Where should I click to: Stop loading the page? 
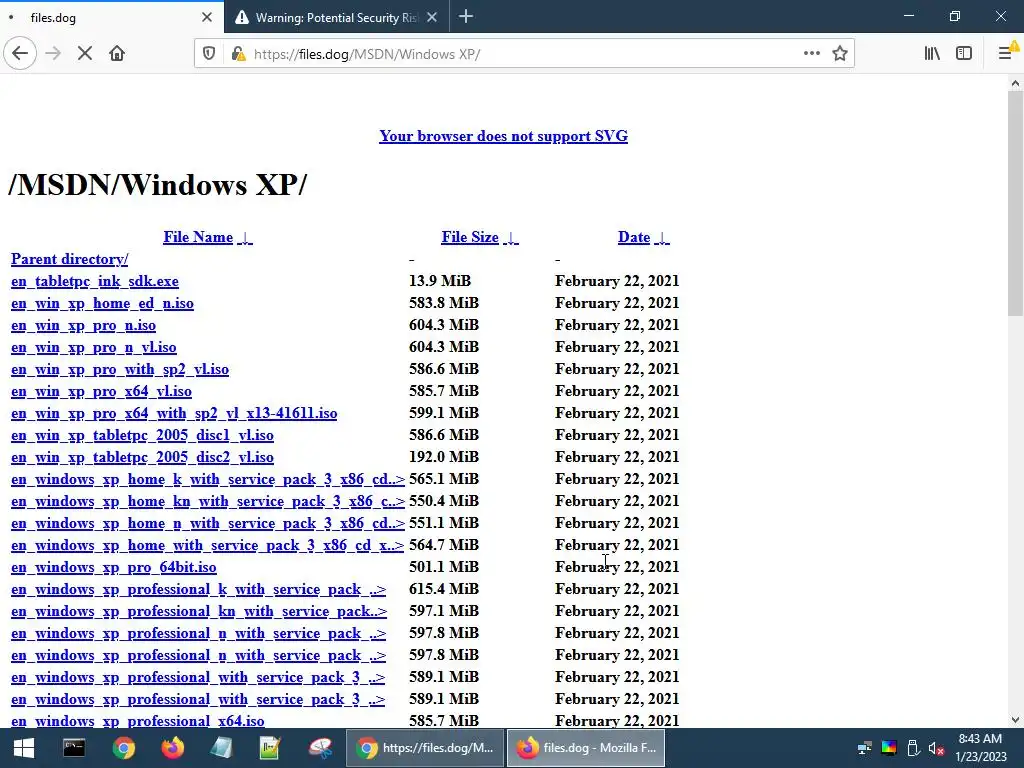pos(85,54)
